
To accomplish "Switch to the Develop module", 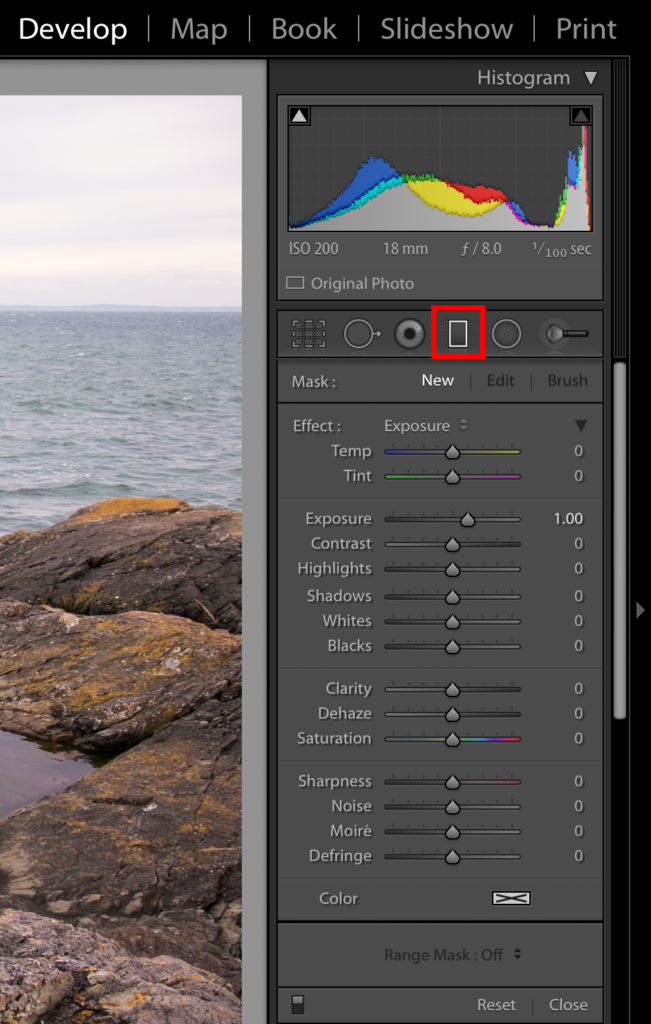I will pyautogui.click(x=72, y=29).
